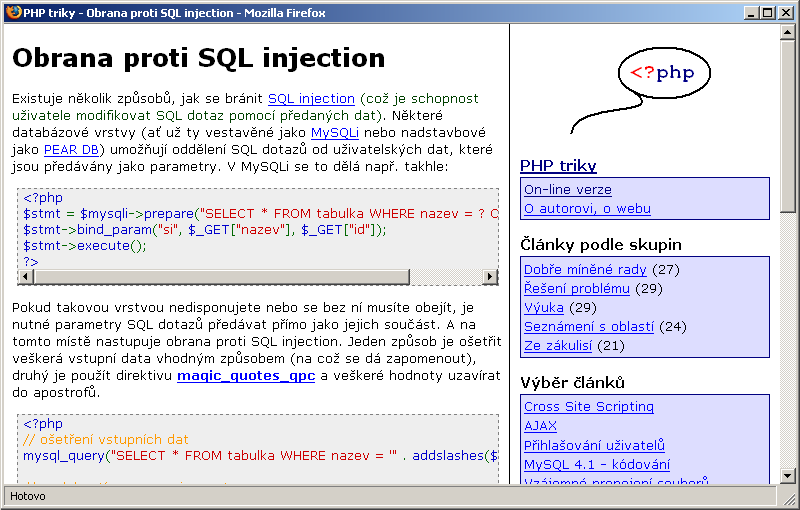
Task: Open the O autorovi, o webu link
Action: [587, 209]
